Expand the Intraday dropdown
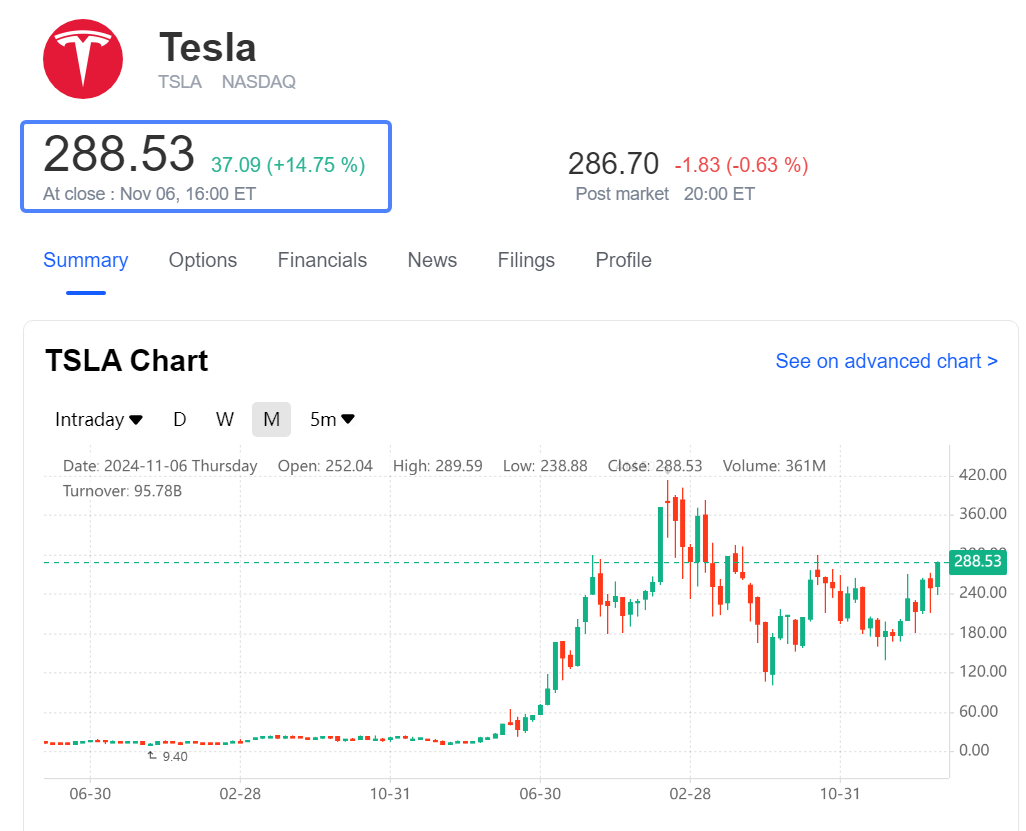 click(99, 419)
